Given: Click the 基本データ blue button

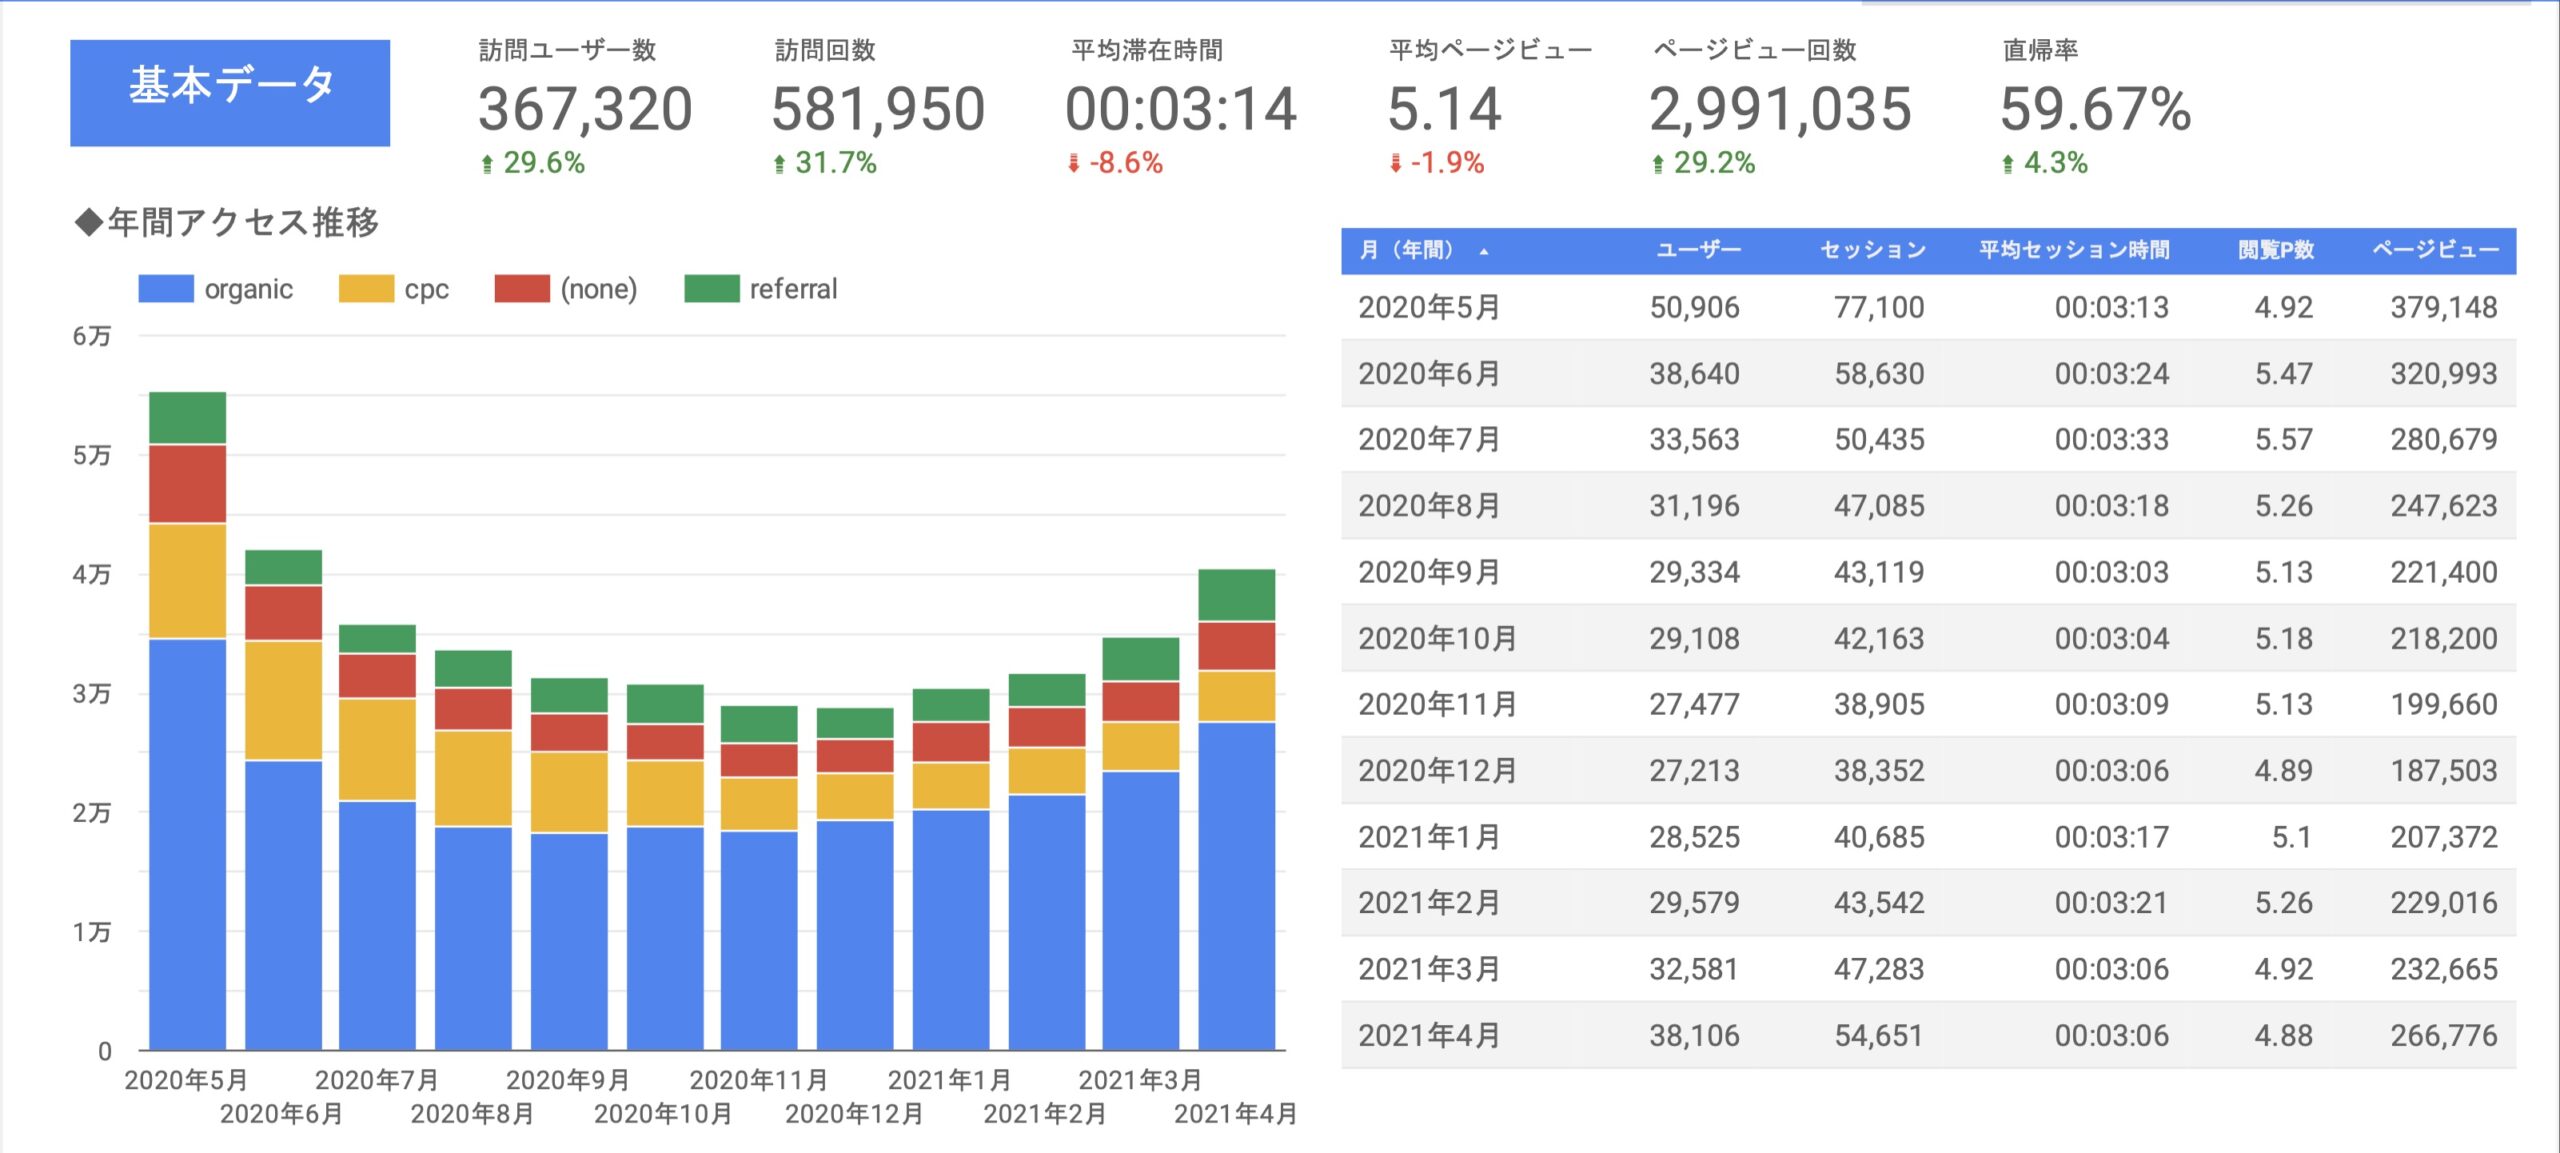Looking at the screenshot, I should pyautogui.click(x=230, y=92).
